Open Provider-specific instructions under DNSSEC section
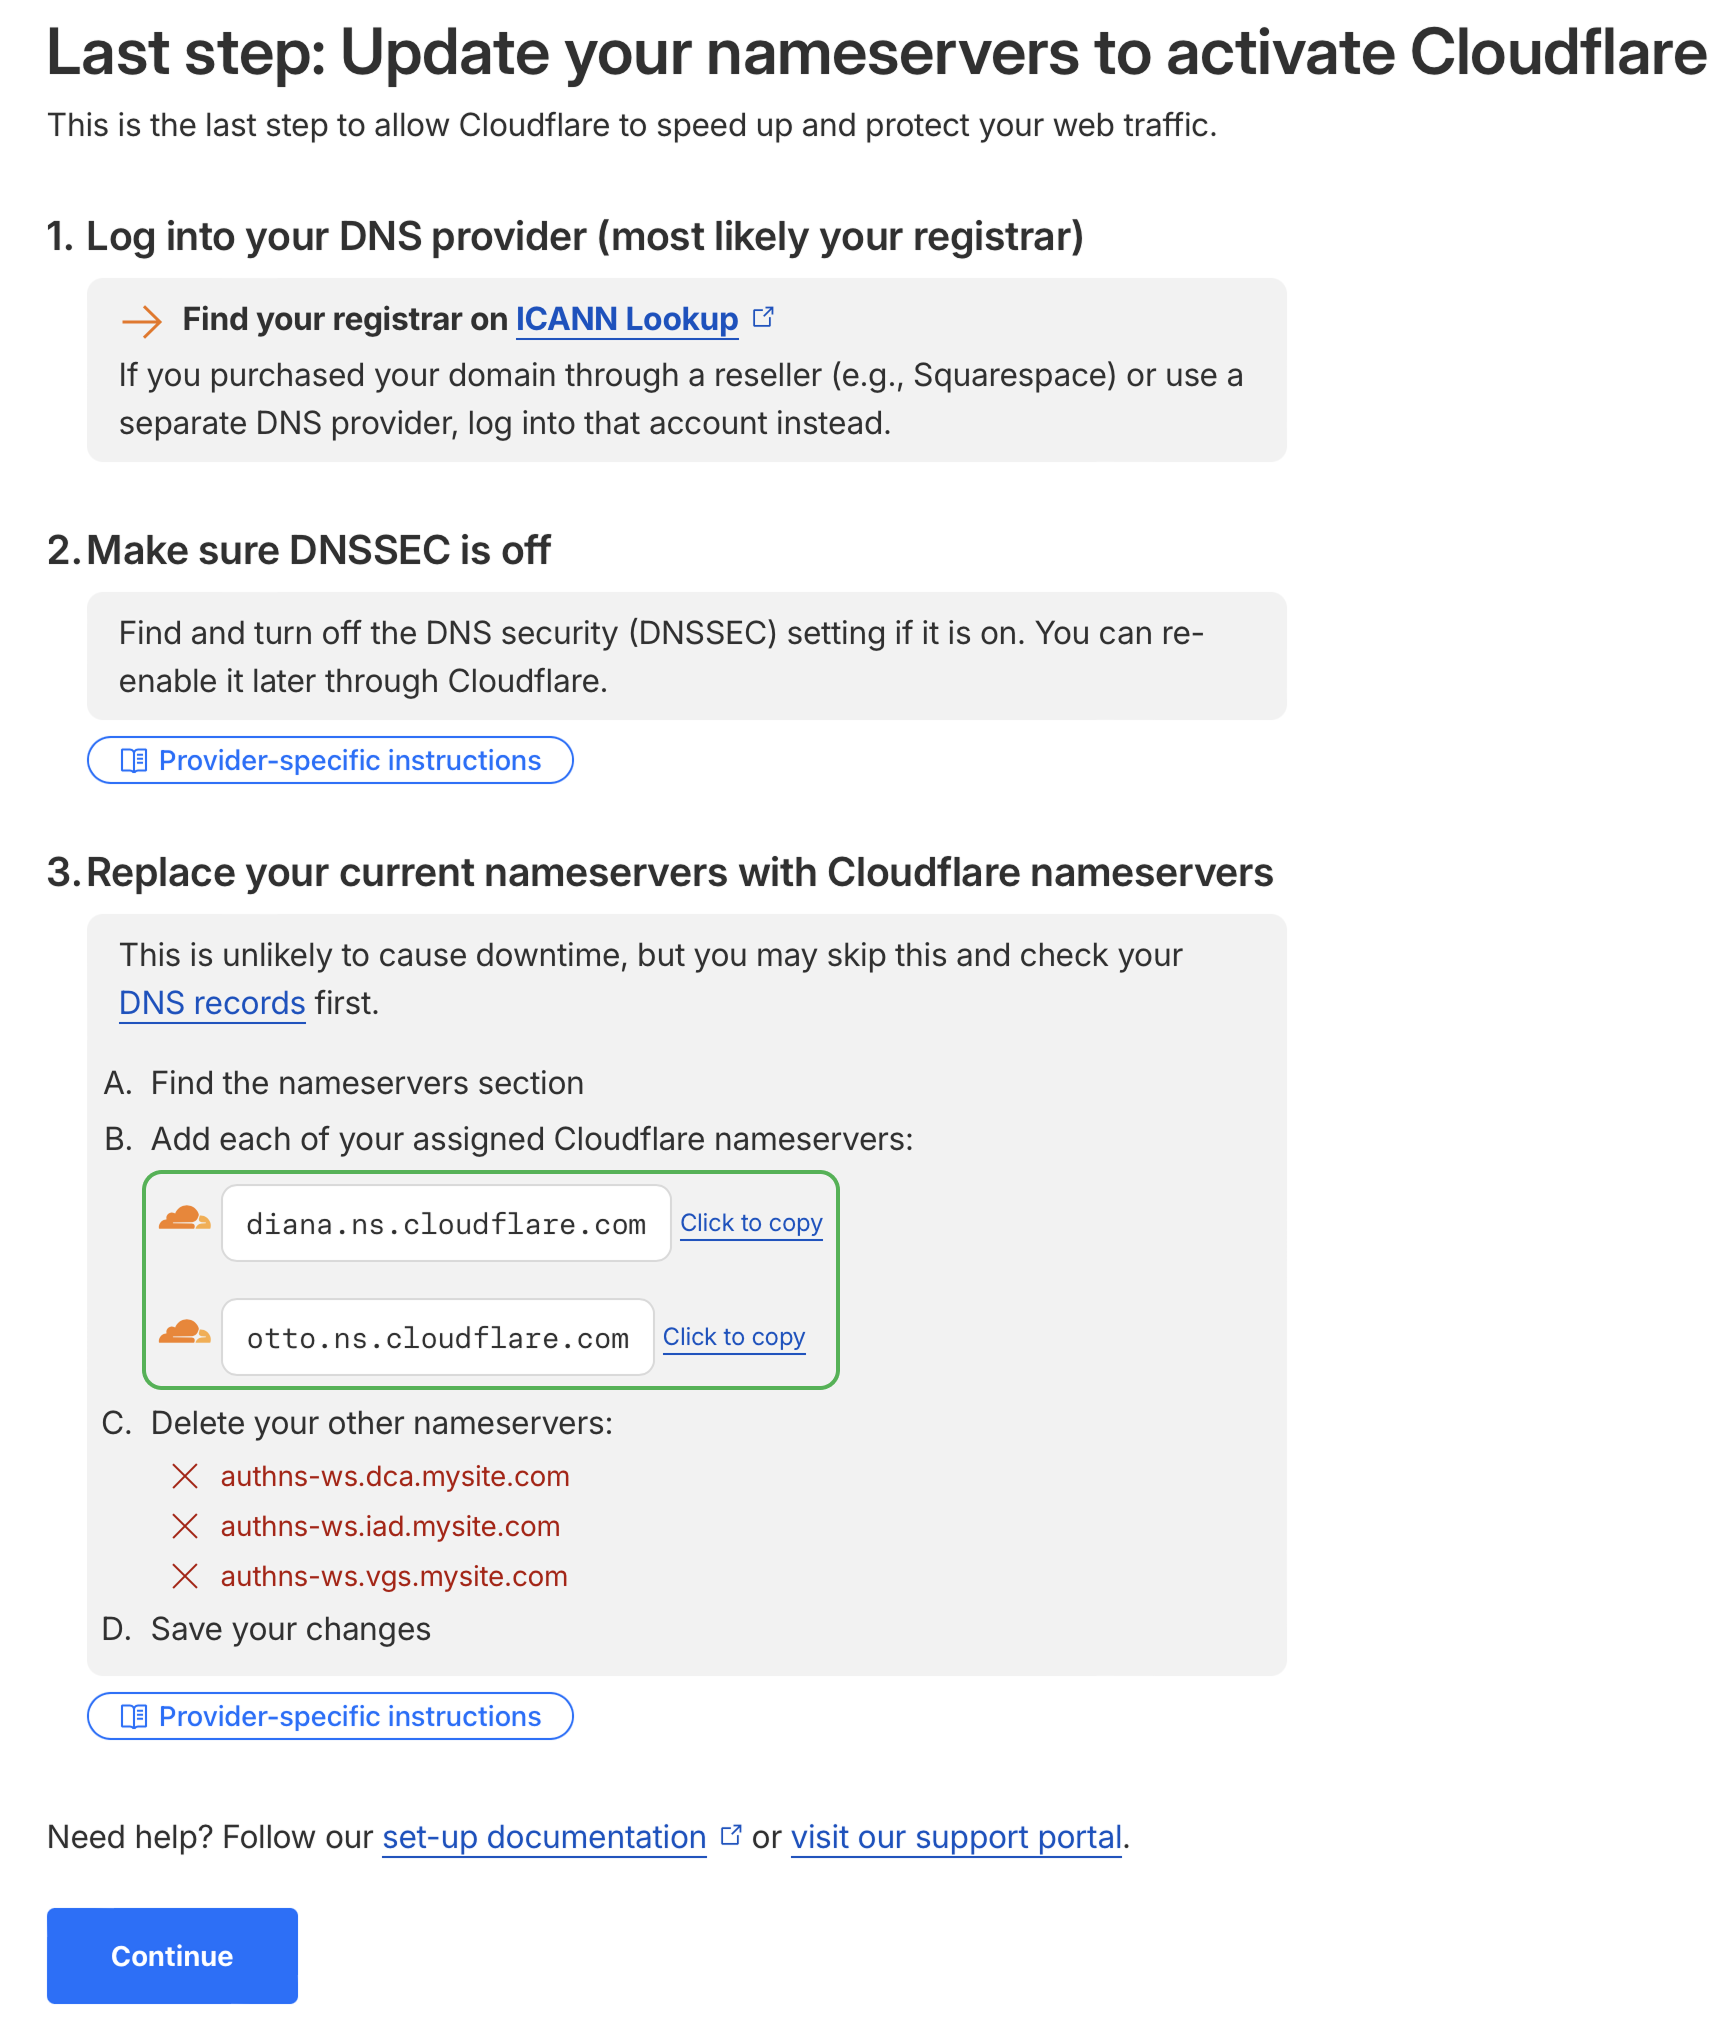 pos(330,760)
